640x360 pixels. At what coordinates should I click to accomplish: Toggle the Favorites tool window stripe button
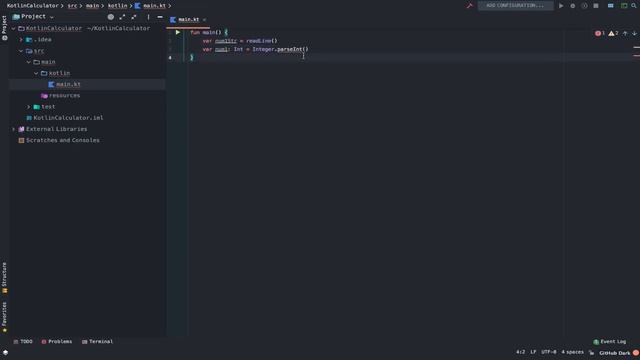4,317
